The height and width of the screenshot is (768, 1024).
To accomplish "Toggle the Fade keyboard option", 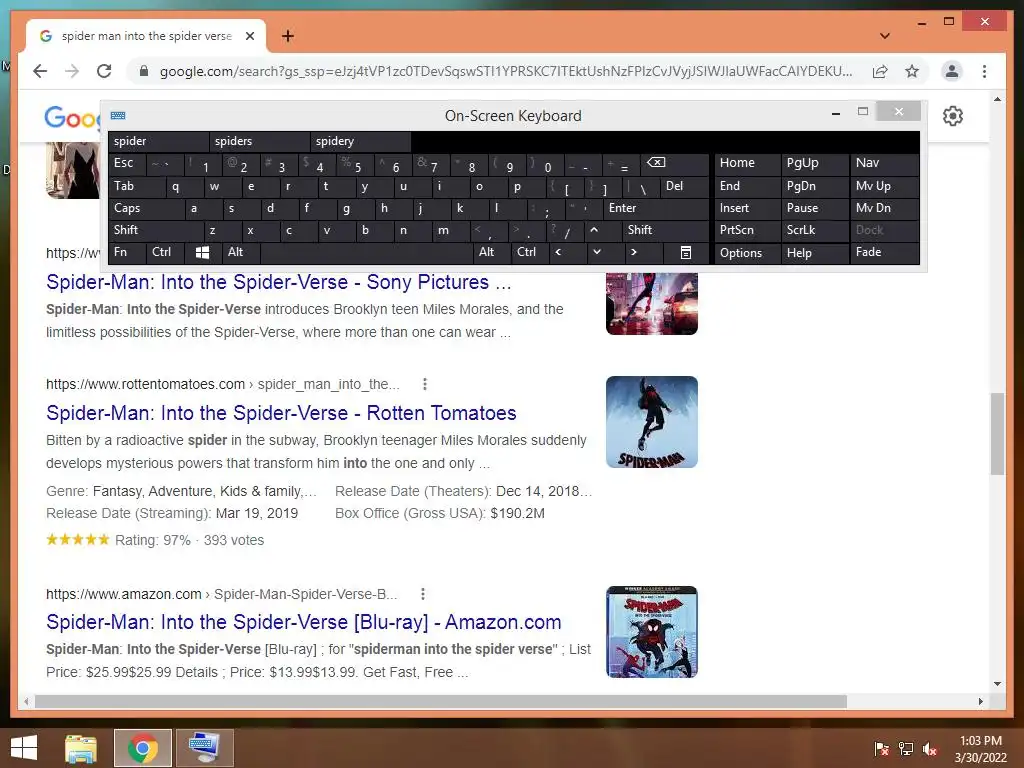I will click(x=884, y=252).
